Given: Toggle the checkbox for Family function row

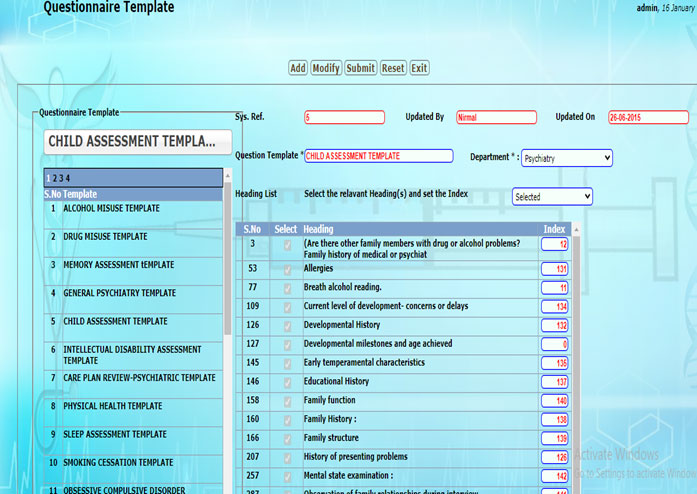Looking at the screenshot, I should pyautogui.click(x=286, y=400).
